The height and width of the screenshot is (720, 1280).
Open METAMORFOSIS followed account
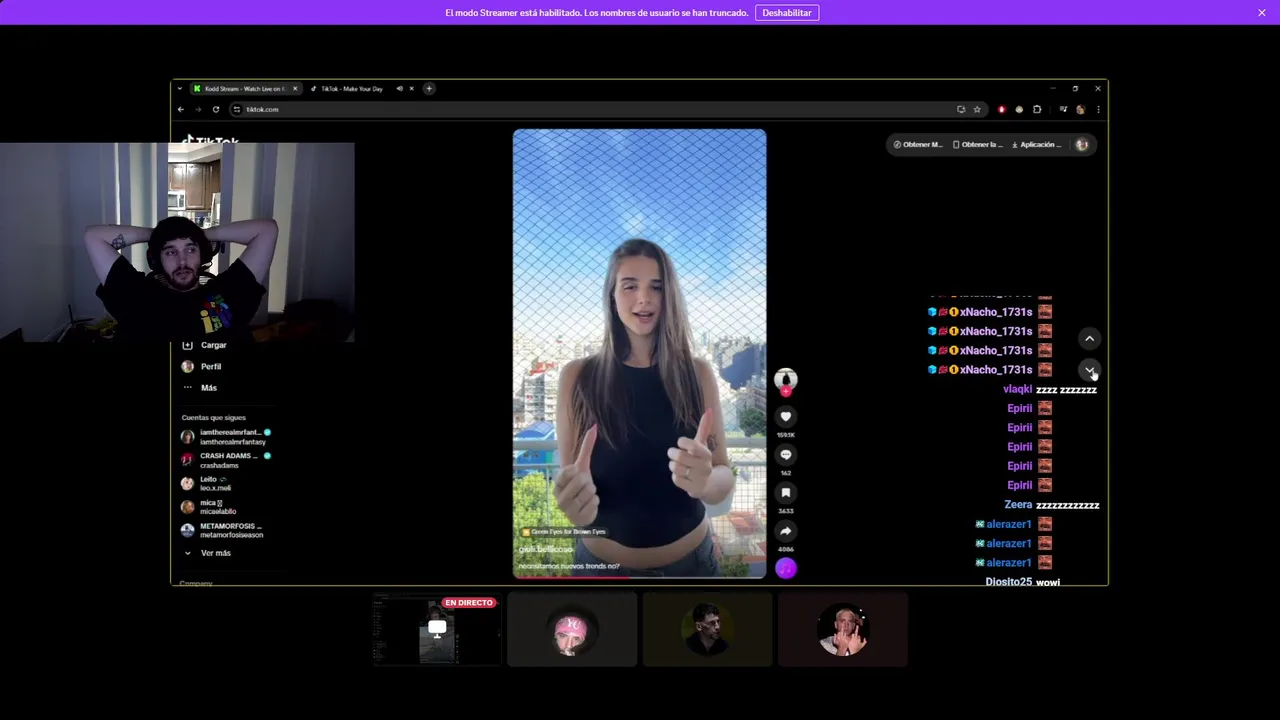click(223, 530)
